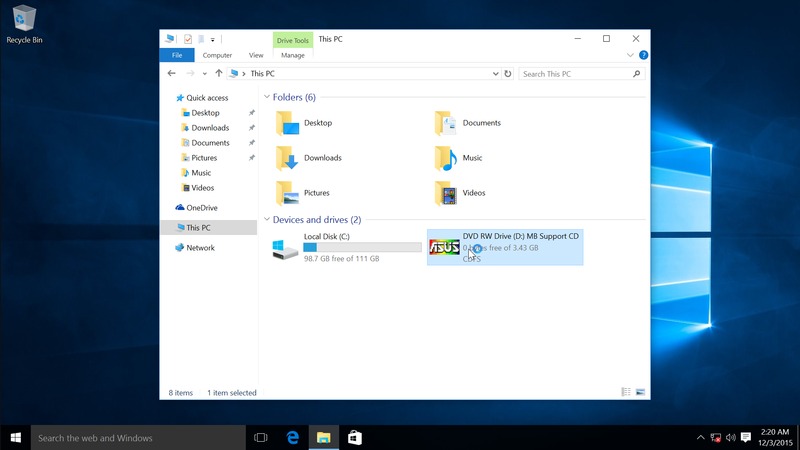This screenshot has height=450, width=800.
Task: Open the DVD RW Drive (D:) MB Support CD
Action: click(504, 246)
